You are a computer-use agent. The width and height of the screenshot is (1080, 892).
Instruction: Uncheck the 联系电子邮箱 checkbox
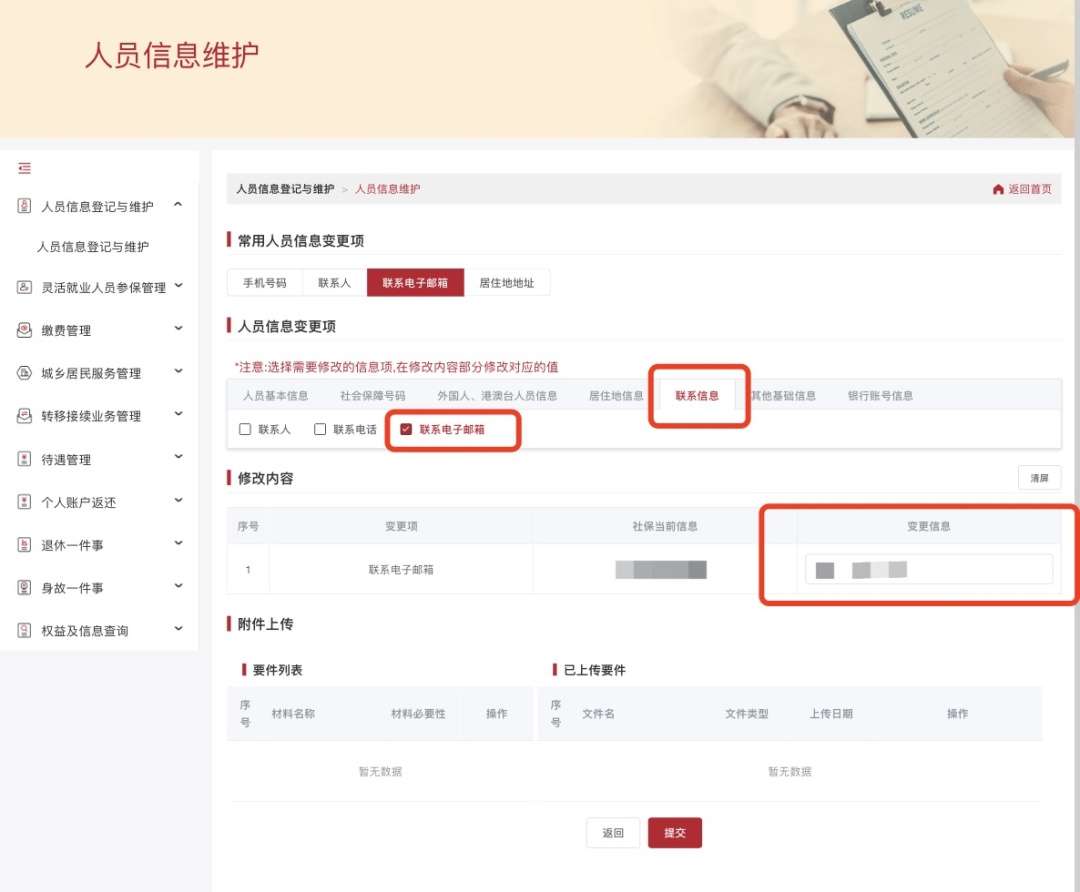[404, 430]
